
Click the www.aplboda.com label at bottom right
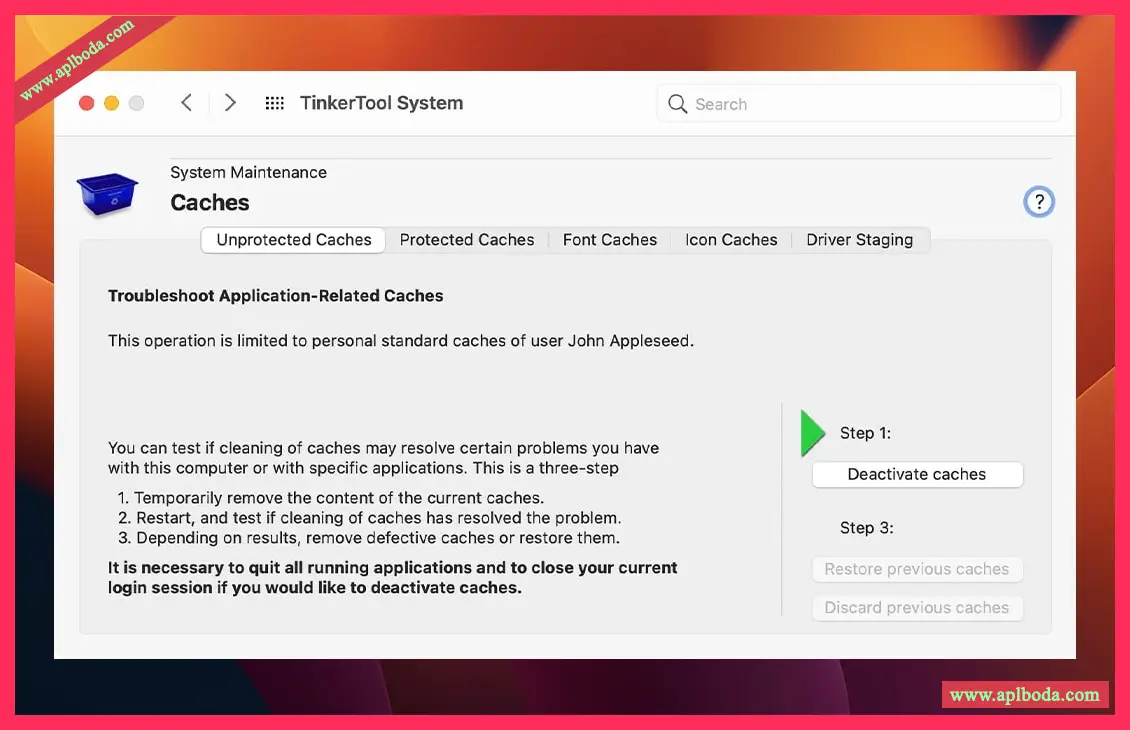[1024, 695]
